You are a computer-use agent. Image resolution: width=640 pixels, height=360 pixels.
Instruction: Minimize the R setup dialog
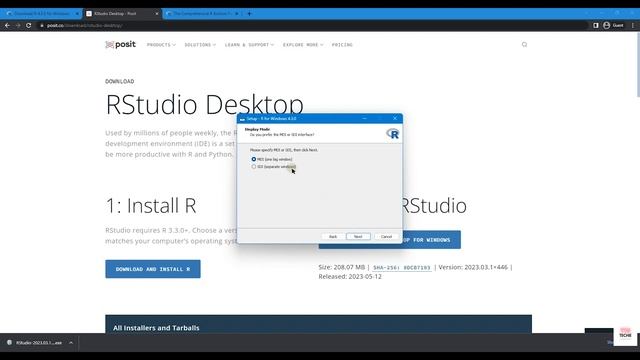(x=364, y=118)
